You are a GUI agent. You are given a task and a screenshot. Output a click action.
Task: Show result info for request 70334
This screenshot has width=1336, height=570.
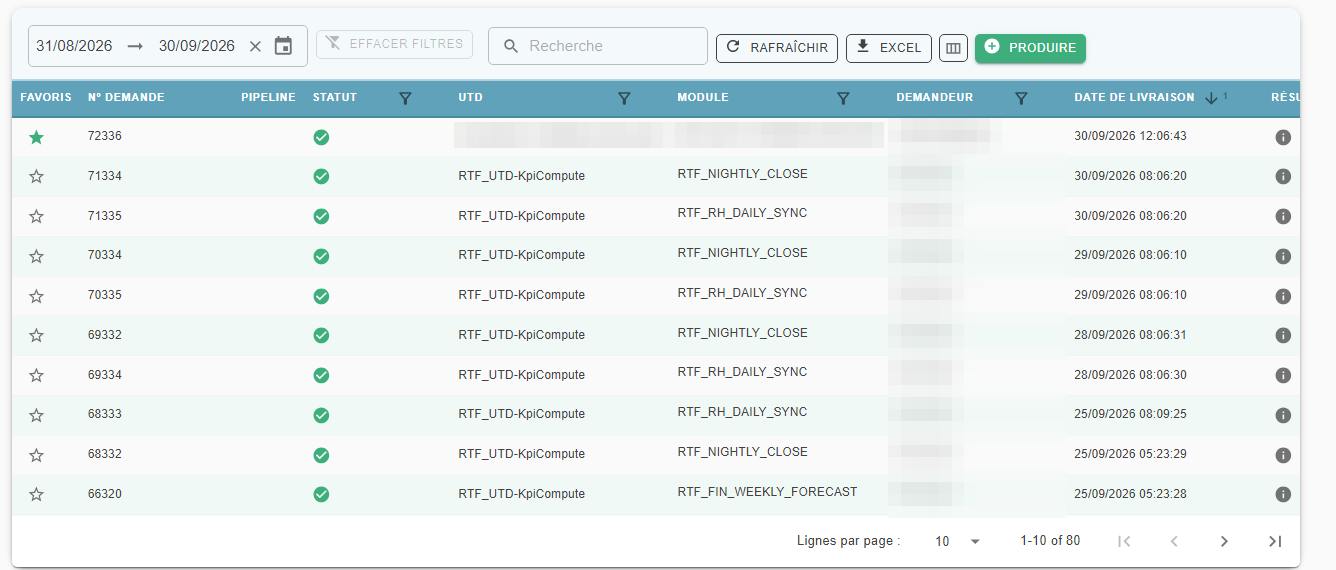coord(1283,256)
